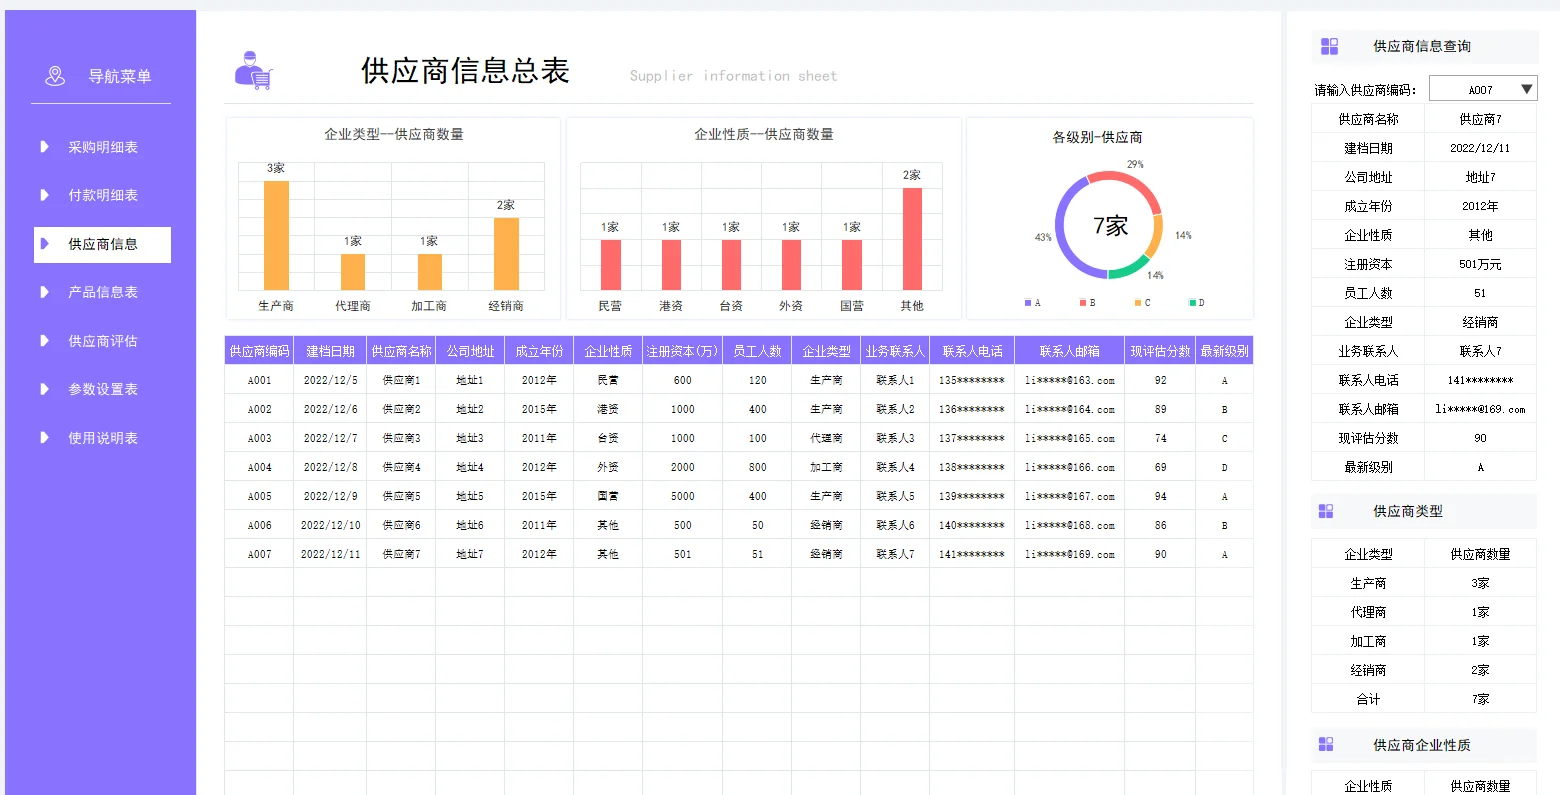Click the 供应商信息总表 title
1560x795 pixels.
(x=465, y=70)
